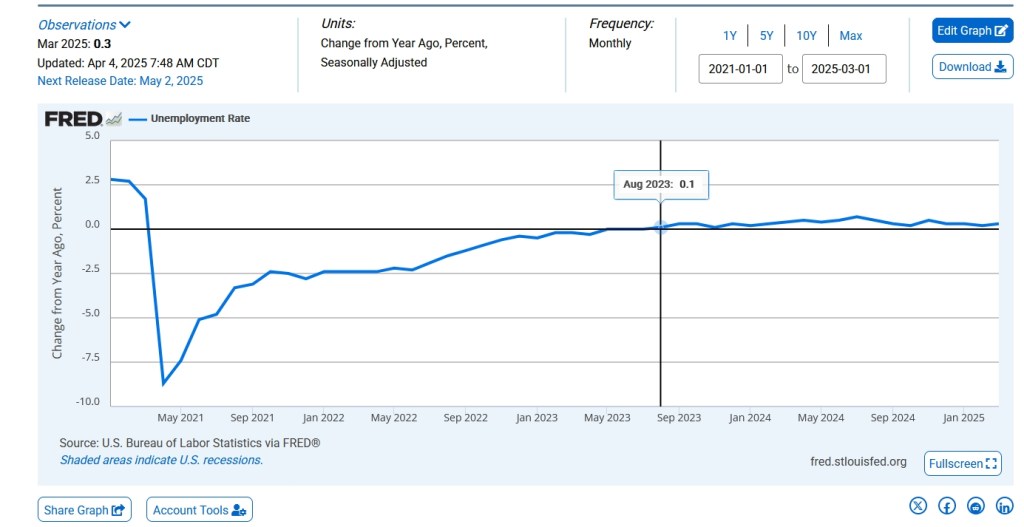Select the 1Y time range

(x=730, y=36)
